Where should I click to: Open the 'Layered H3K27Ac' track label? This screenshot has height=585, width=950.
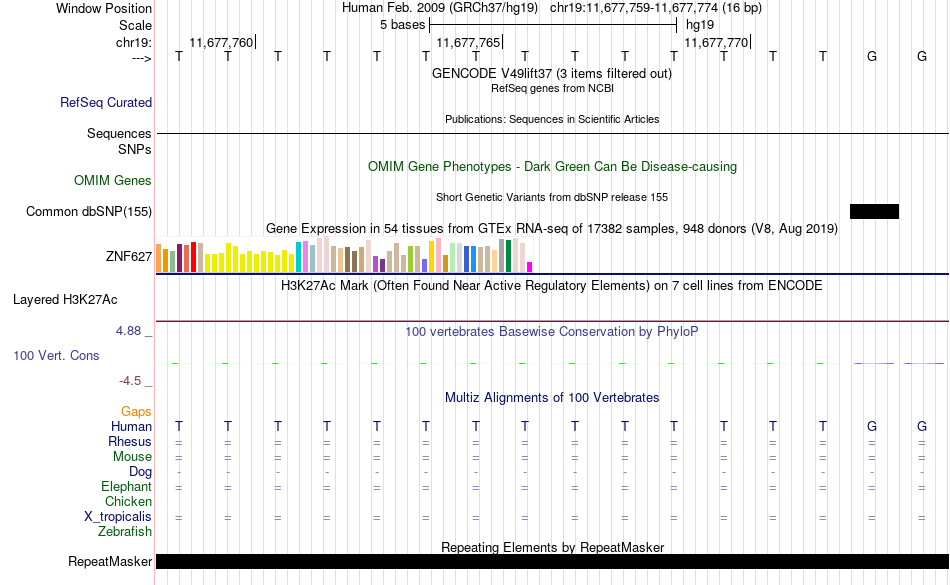point(65,300)
